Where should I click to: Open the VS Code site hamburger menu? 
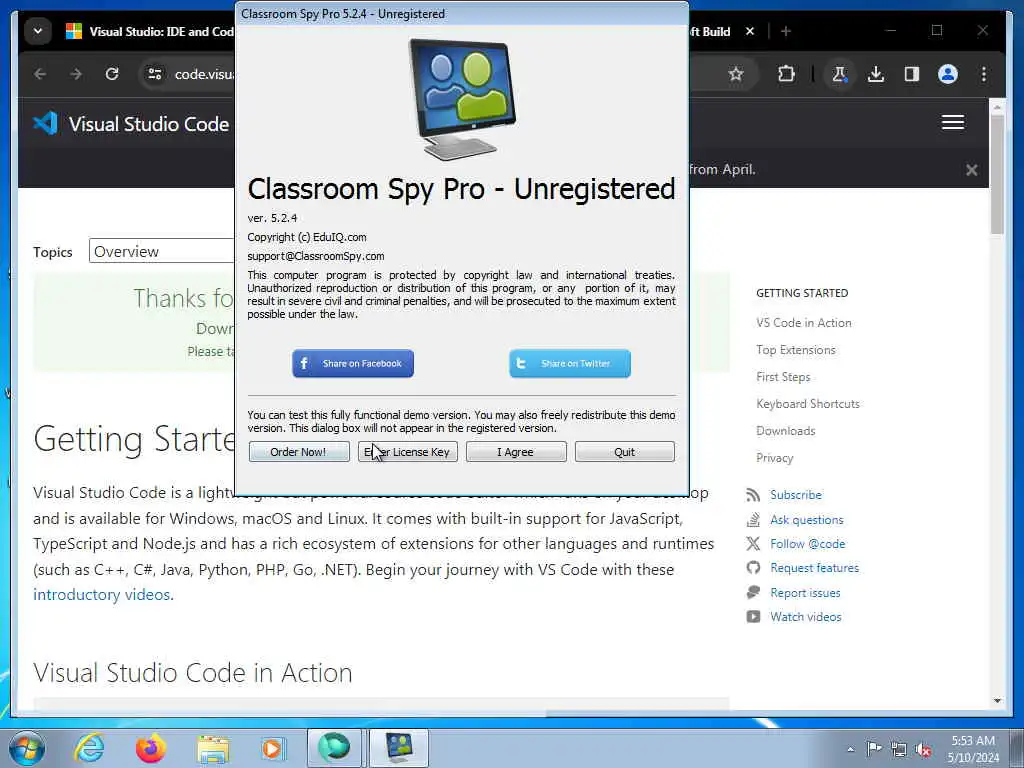(x=953, y=122)
